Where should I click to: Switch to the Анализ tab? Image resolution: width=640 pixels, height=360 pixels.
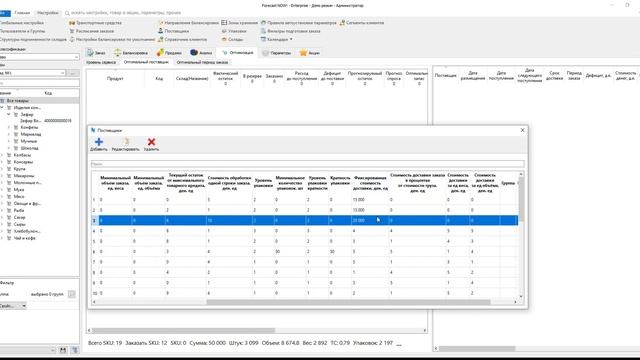(201, 53)
